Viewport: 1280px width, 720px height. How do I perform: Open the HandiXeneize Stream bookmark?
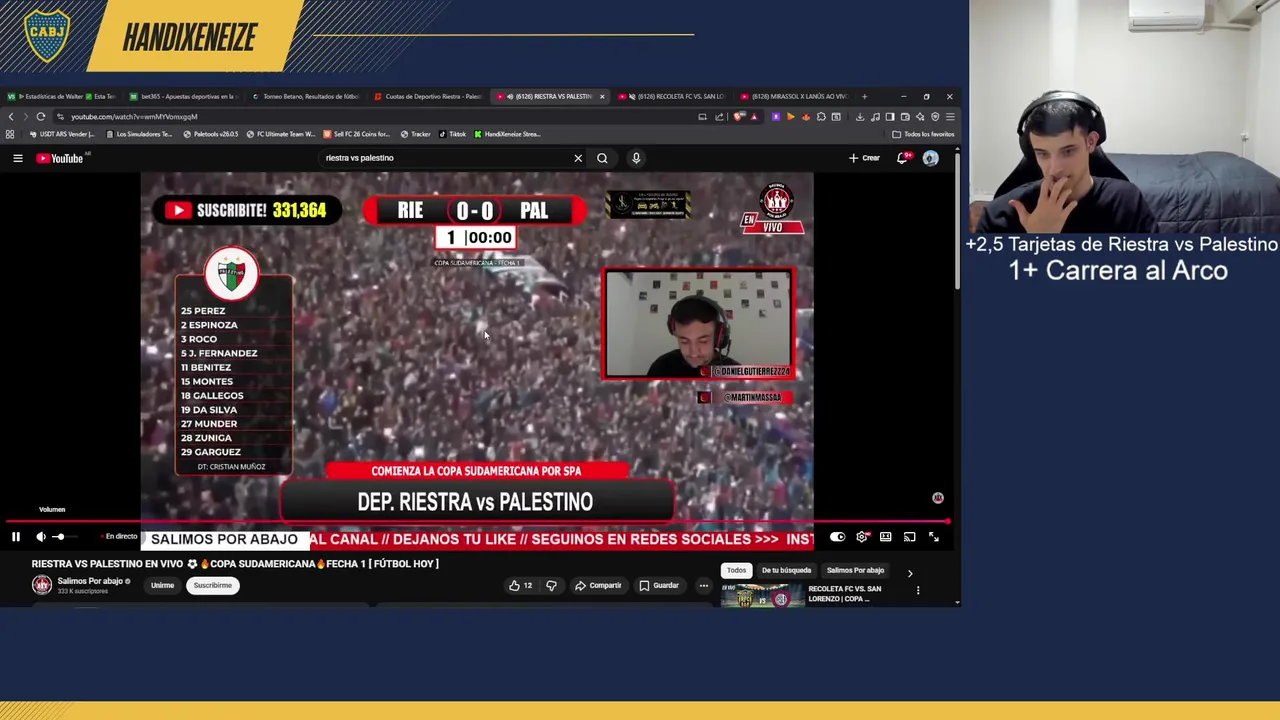507,134
